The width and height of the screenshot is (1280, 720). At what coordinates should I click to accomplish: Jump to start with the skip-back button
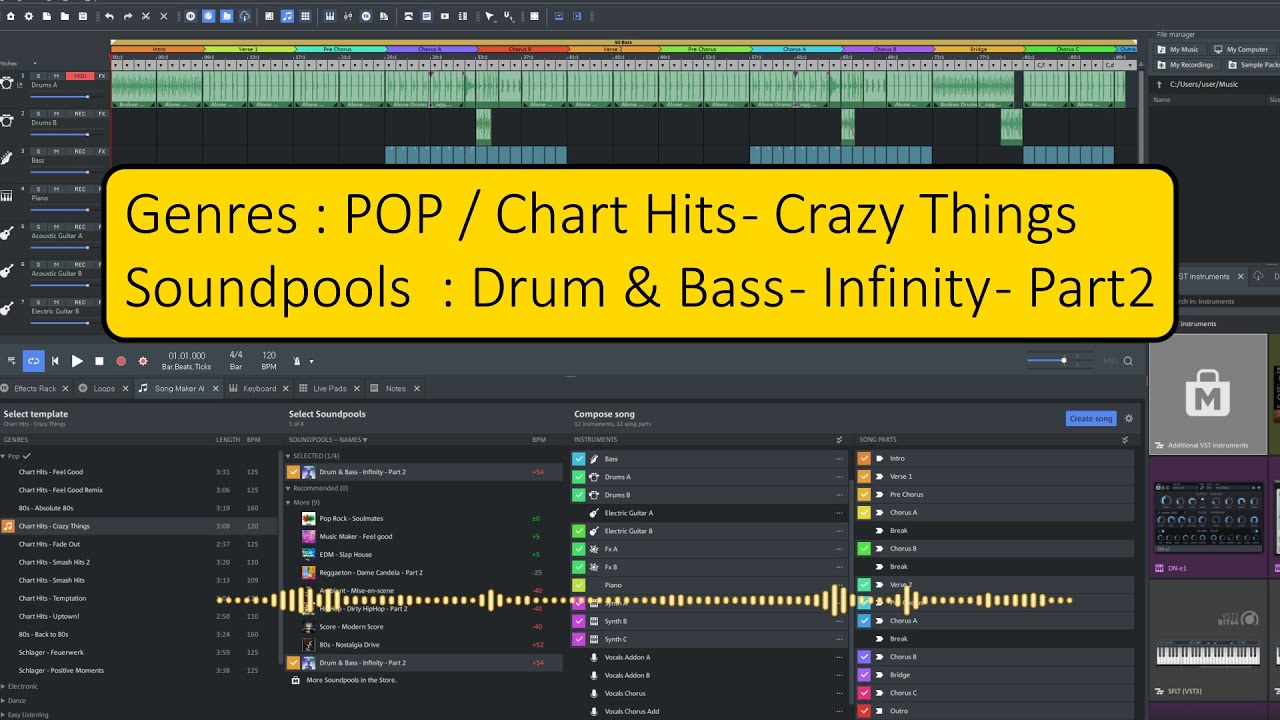(55, 361)
